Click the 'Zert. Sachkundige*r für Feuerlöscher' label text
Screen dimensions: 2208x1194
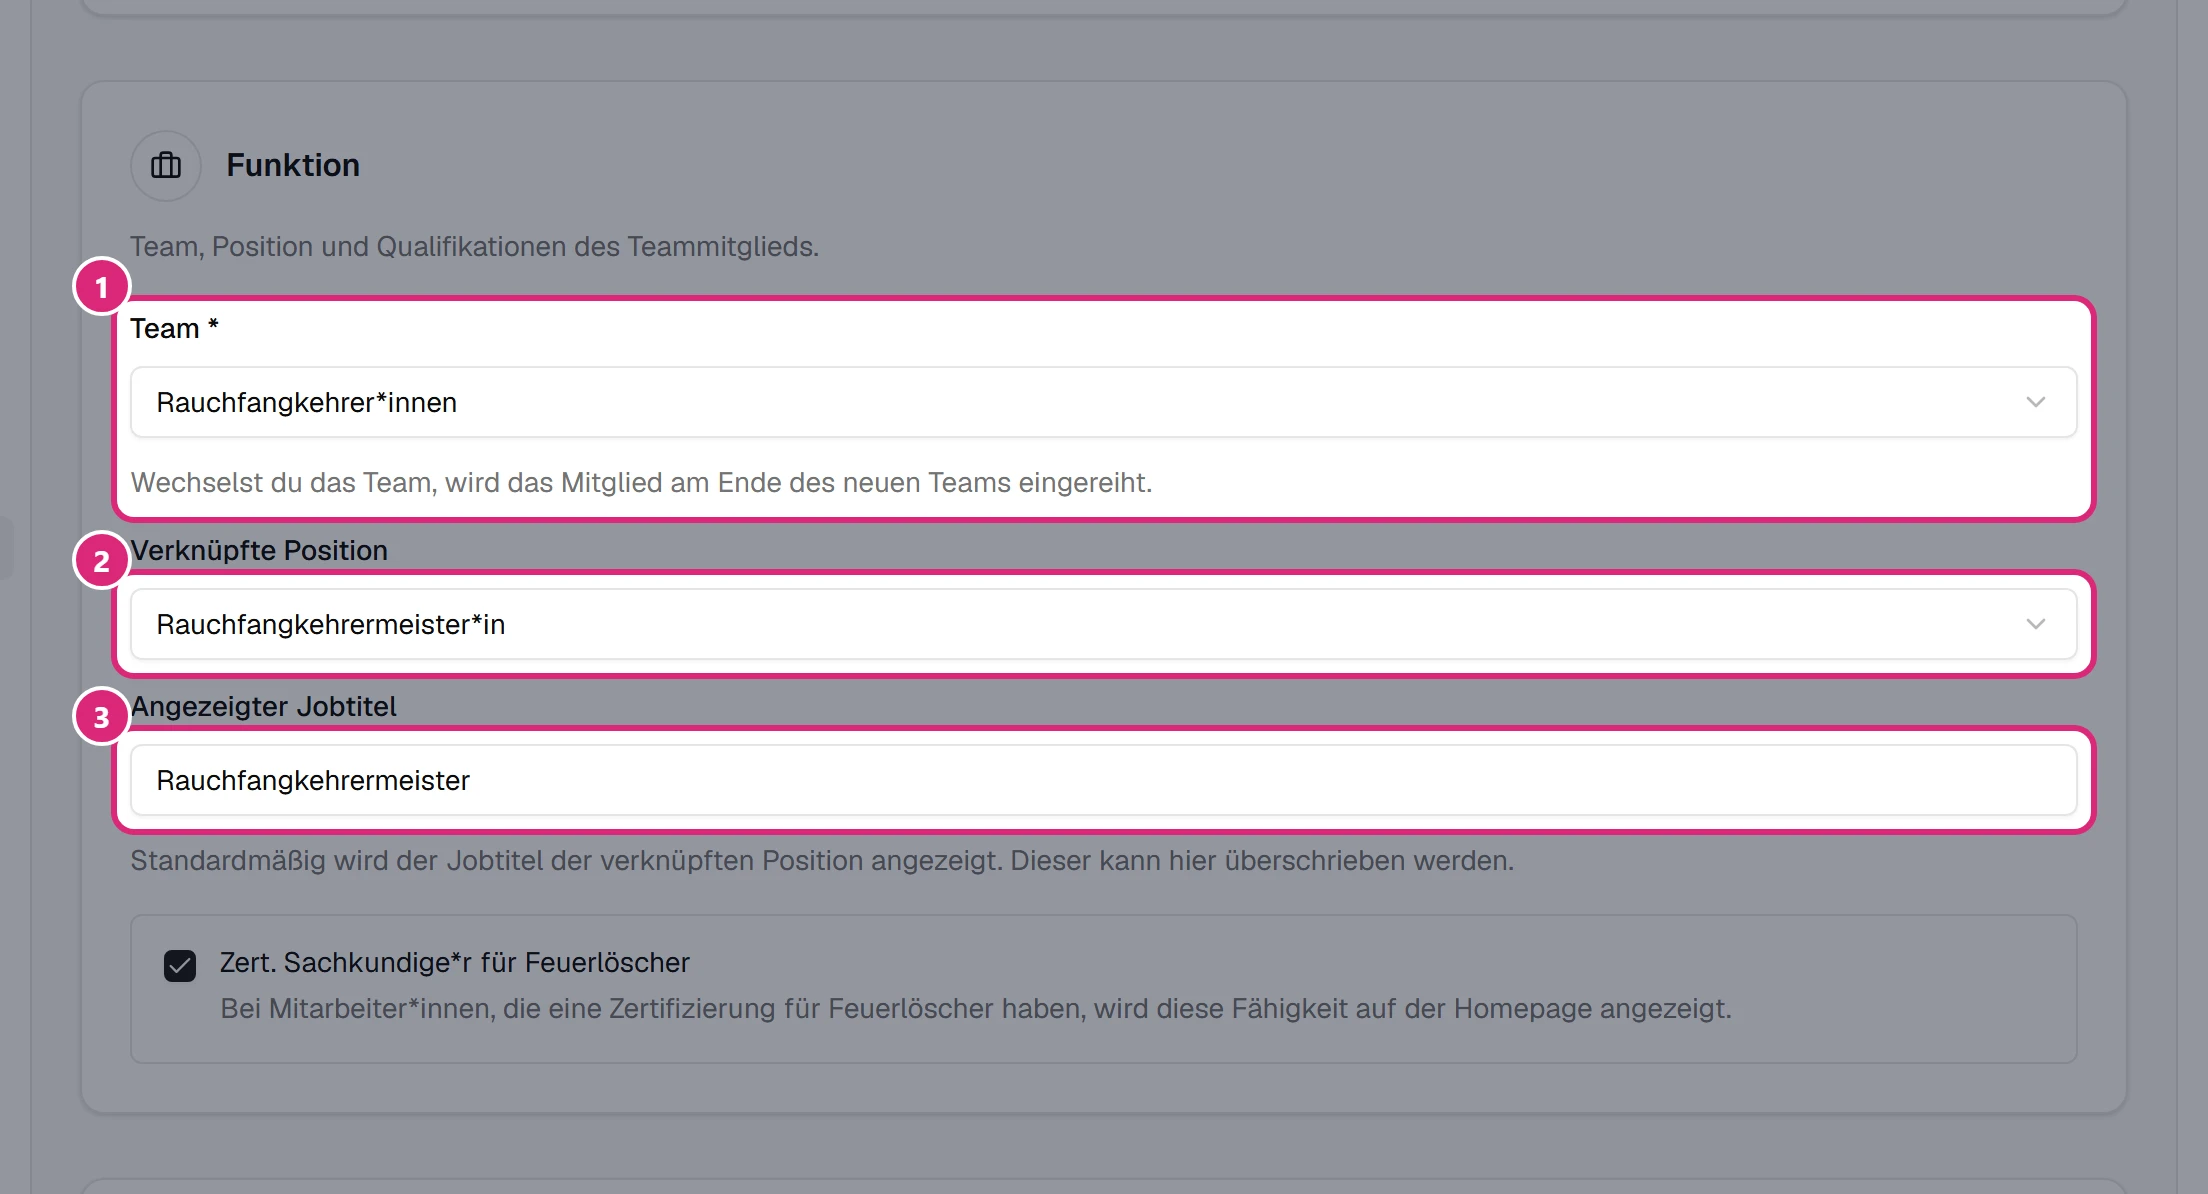455,962
